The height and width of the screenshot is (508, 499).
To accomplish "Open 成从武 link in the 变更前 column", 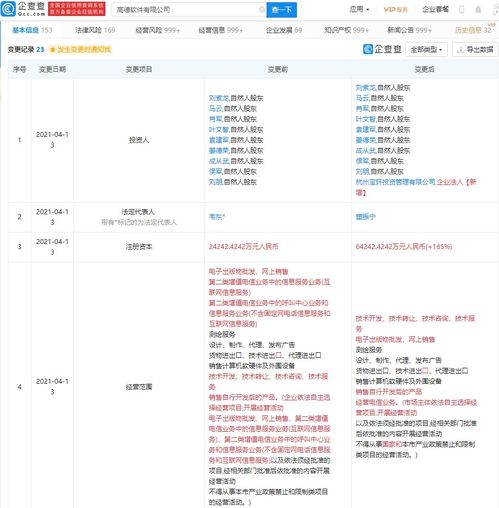I will click(219, 161).
